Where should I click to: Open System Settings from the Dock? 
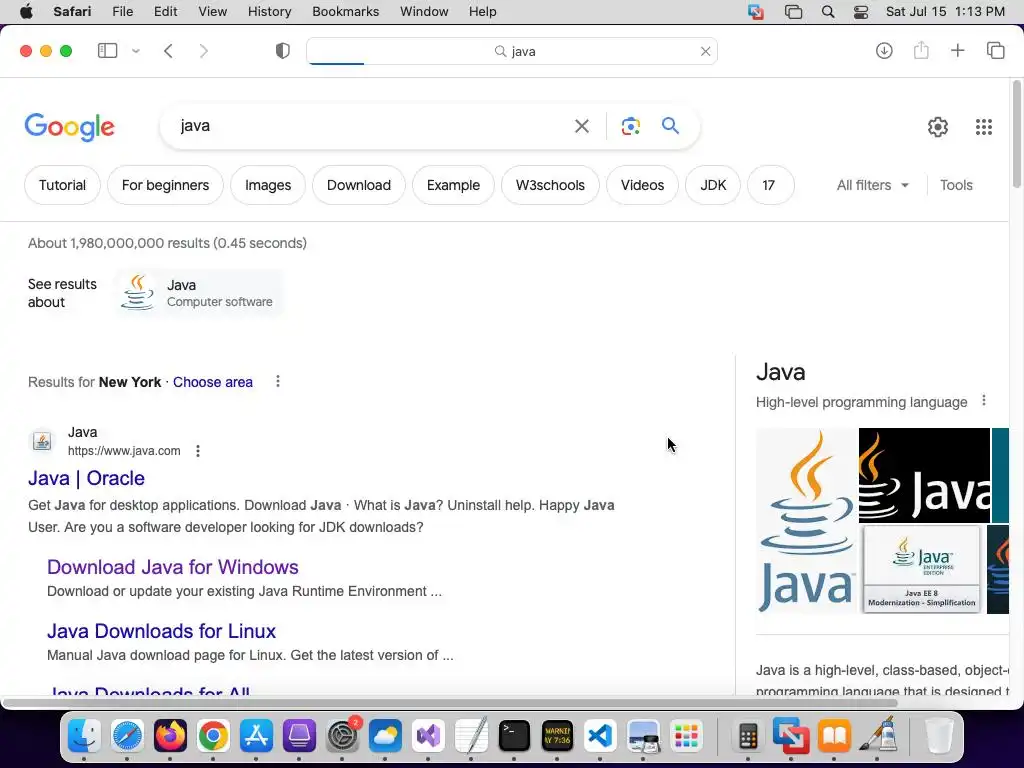tap(342, 736)
